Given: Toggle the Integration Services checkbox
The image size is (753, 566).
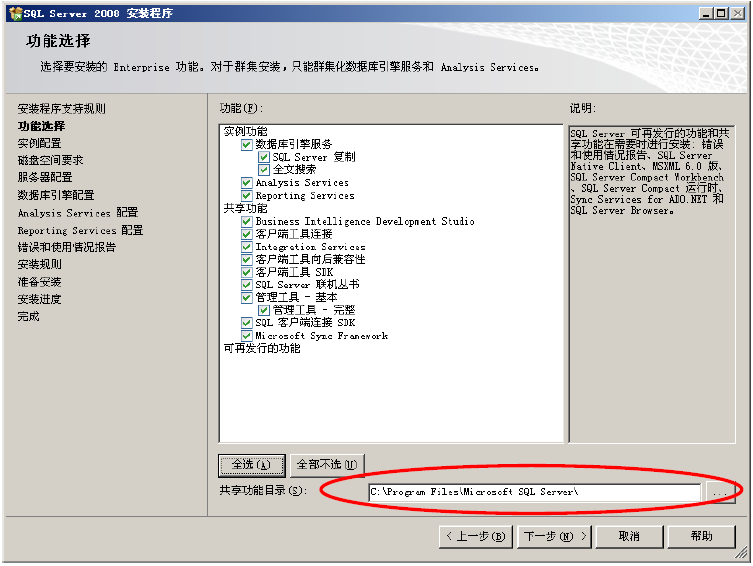Looking at the screenshot, I should click(246, 247).
